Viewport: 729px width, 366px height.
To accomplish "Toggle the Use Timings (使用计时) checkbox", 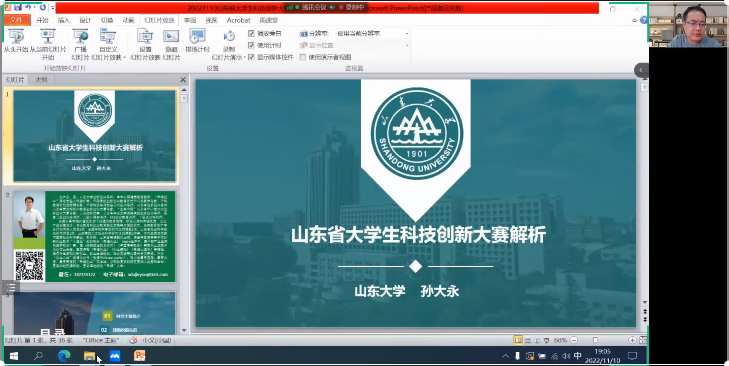I will pyautogui.click(x=252, y=45).
